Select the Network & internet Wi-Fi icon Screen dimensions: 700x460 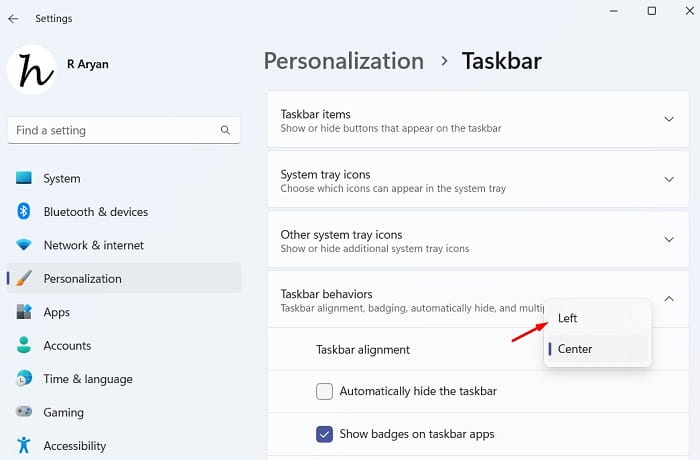pyautogui.click(x=24, y=245)
